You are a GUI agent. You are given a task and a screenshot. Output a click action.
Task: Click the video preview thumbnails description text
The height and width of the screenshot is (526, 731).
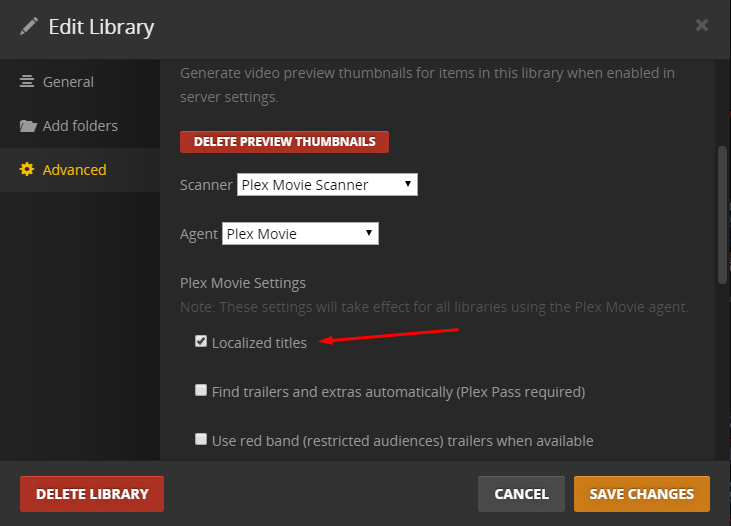[427, 85]
